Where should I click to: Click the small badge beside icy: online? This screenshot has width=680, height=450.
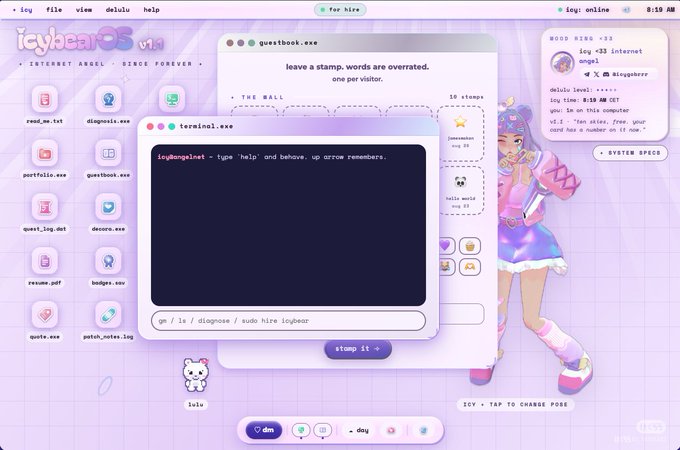626,10
